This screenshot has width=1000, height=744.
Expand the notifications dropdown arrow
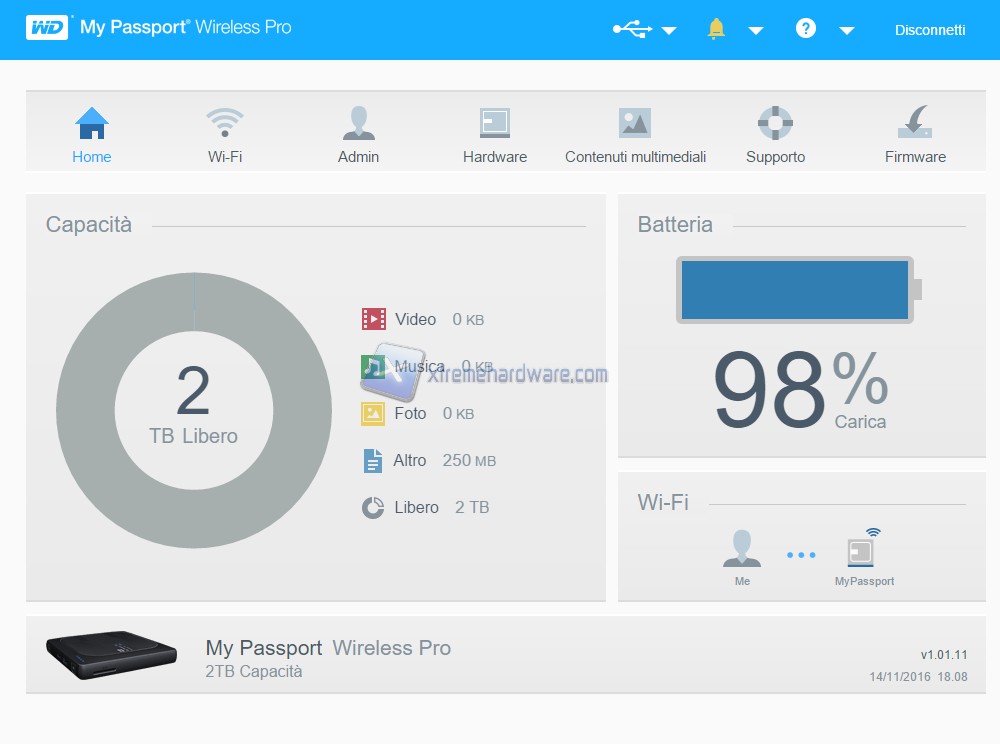click(756, 31)
